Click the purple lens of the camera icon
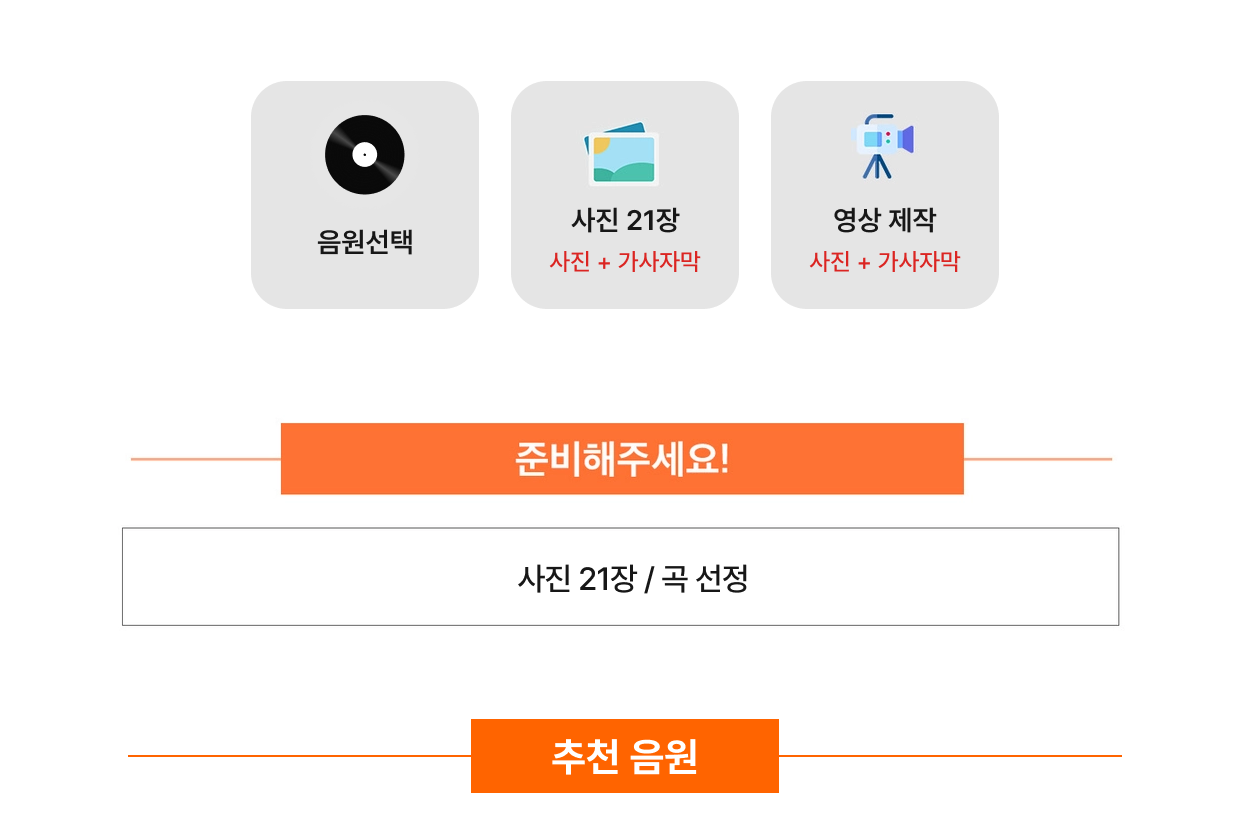Image resolution: width=1250 pixels, height=833 pixels. pos(906,139)
